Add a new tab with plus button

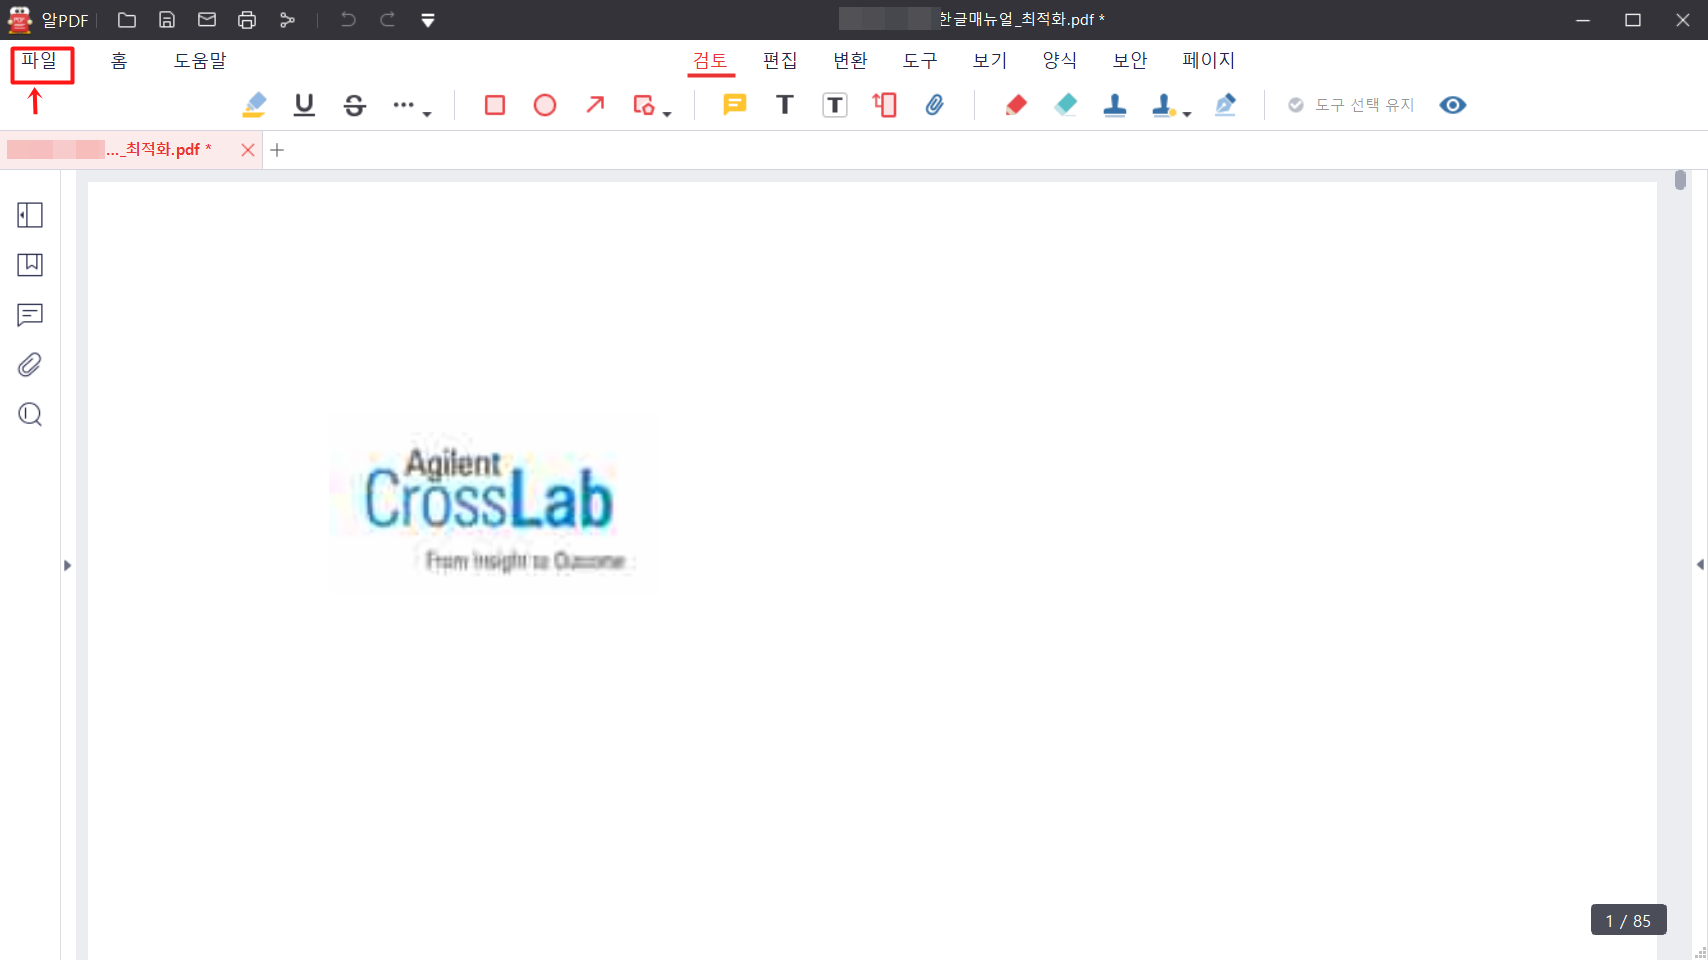click(278, 150)
